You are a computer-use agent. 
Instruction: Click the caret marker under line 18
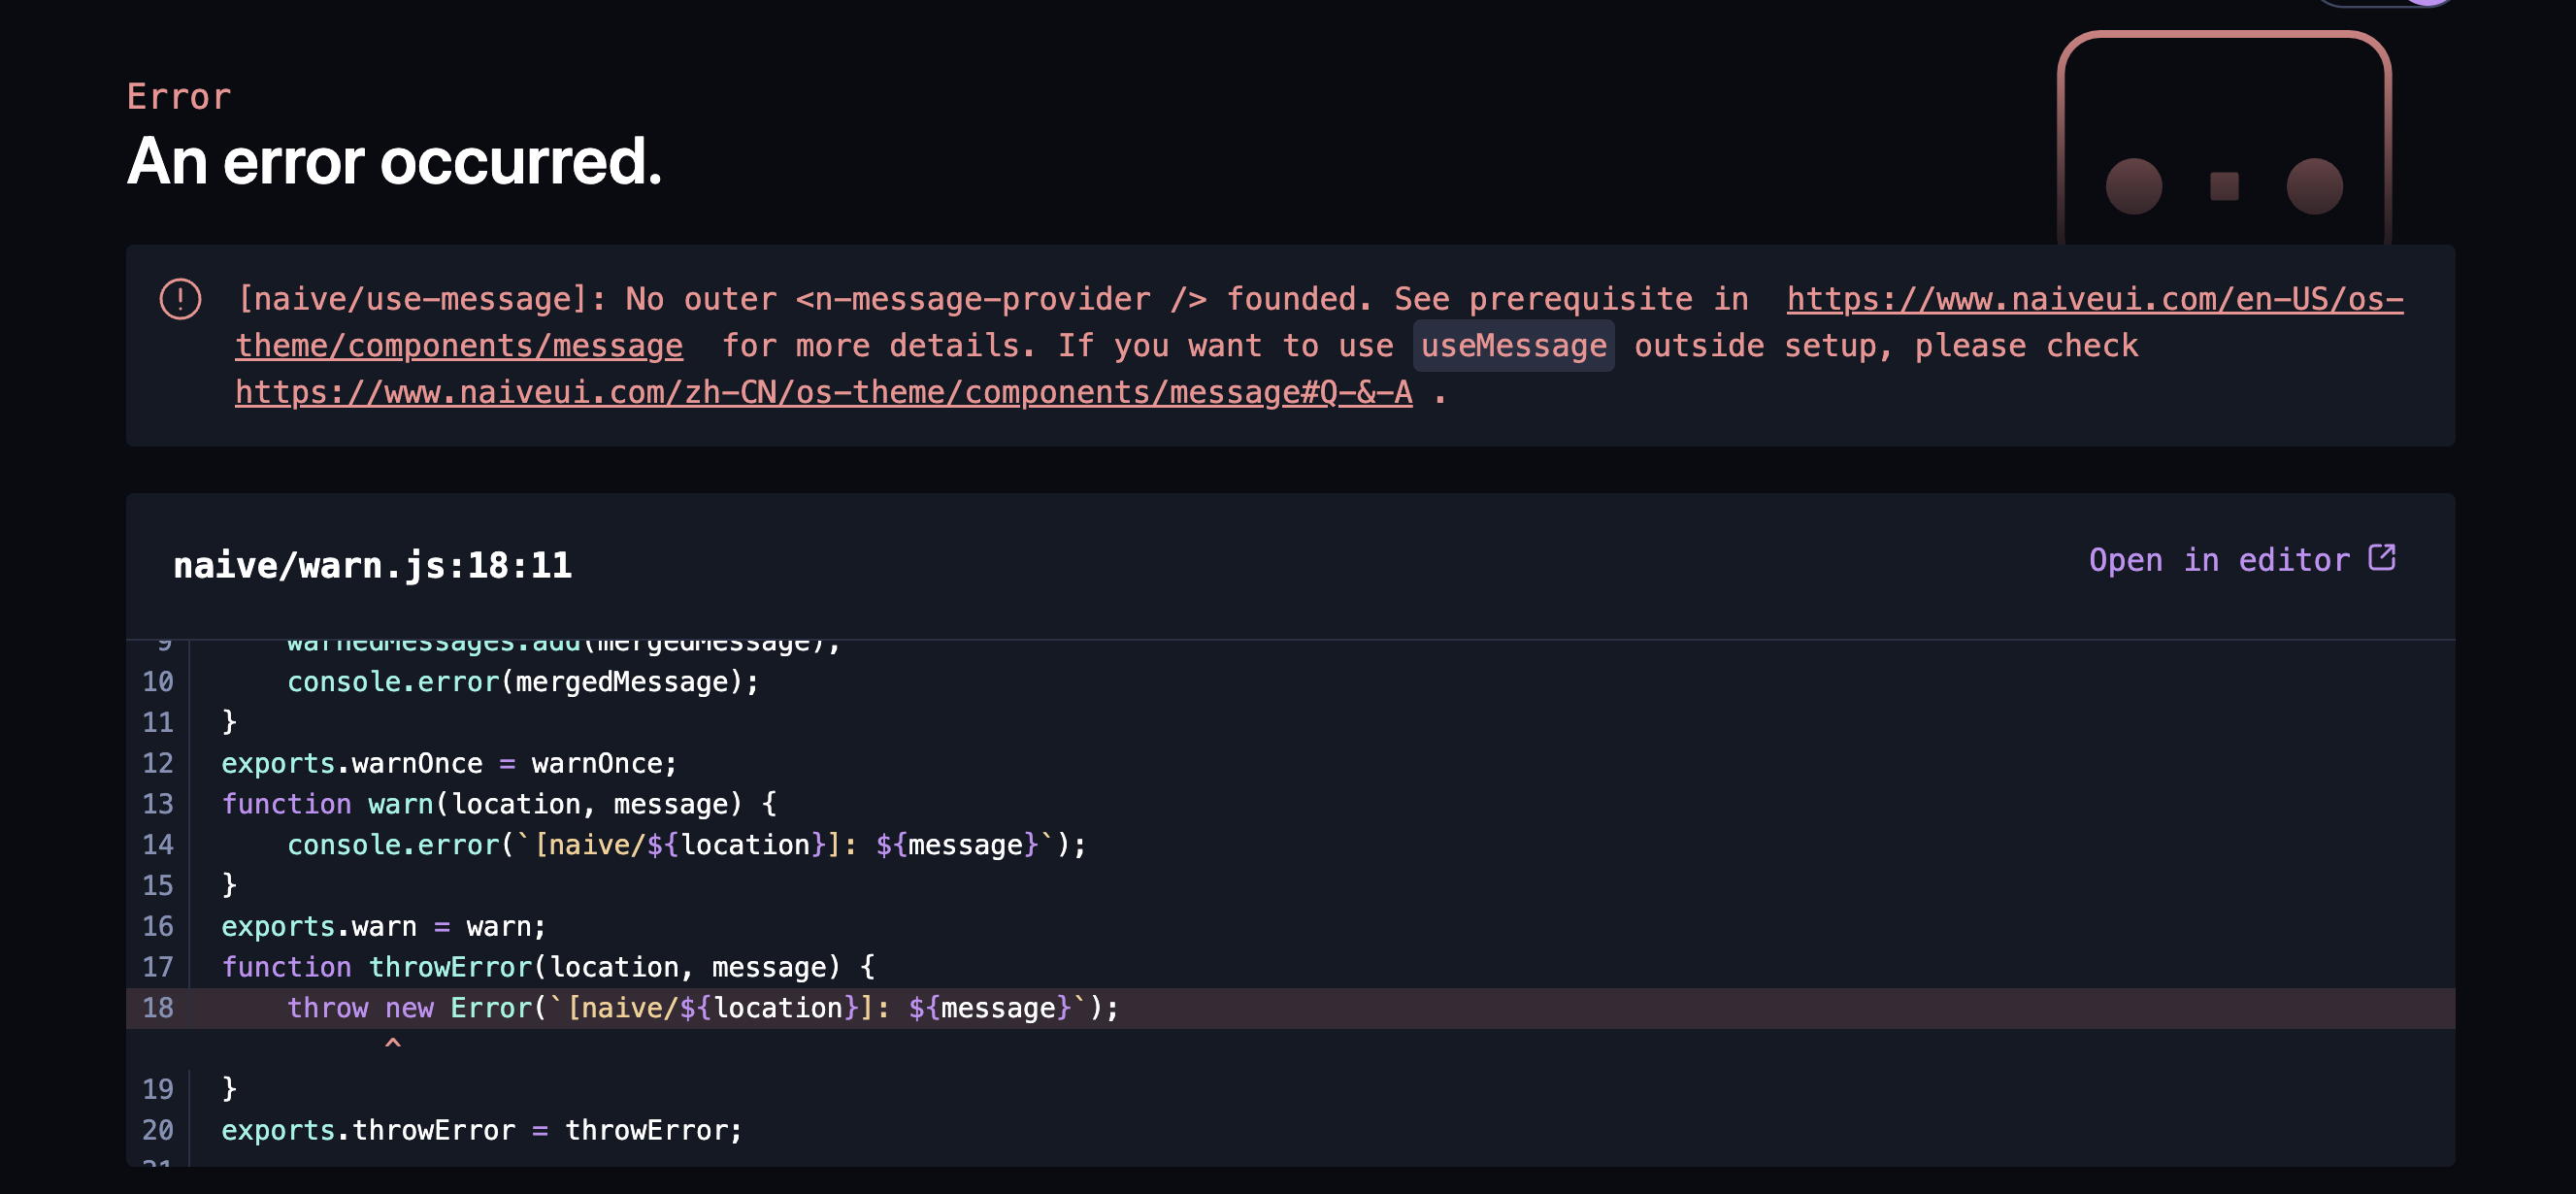click(x=393, y=1044)
